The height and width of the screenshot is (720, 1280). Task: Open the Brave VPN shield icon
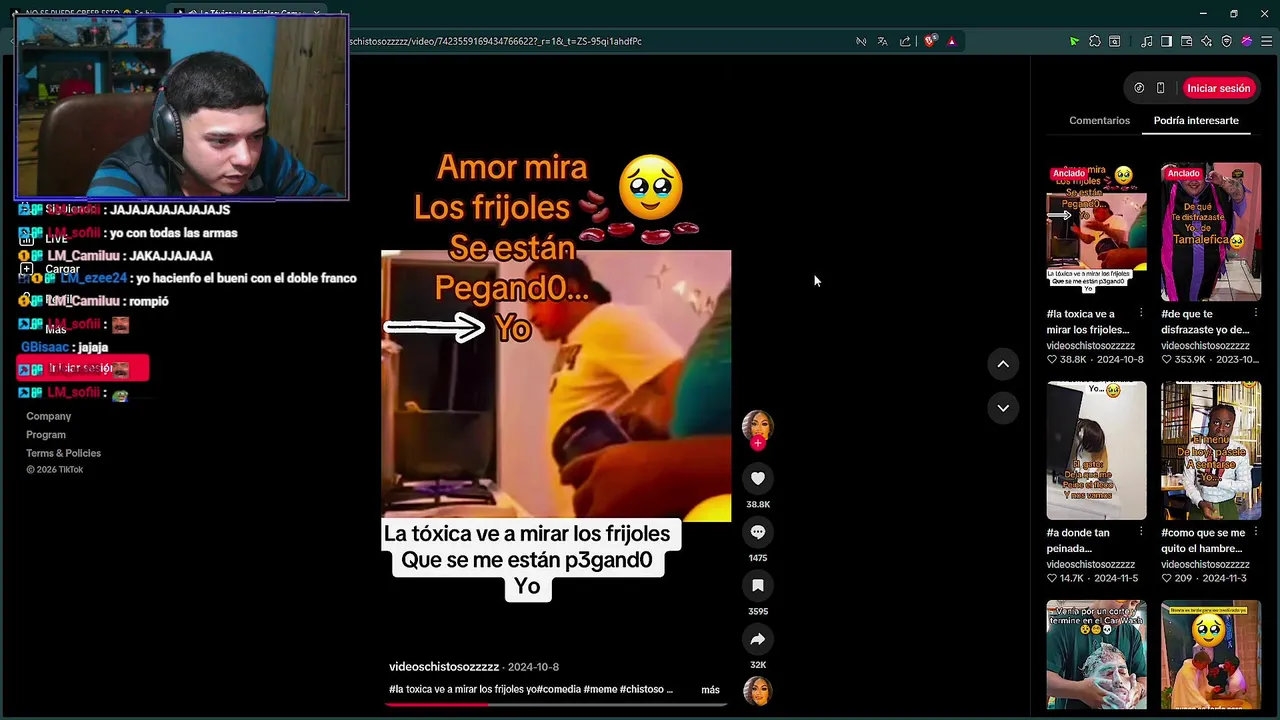[x=1227, y=41]
